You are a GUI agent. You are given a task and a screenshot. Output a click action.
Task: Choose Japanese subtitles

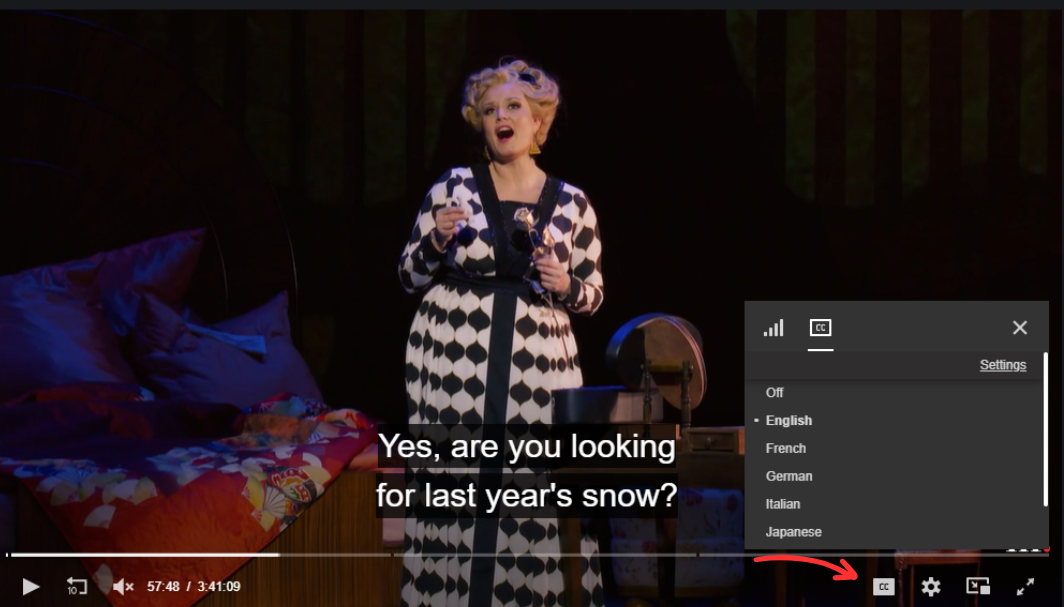[x=793, y=532]
